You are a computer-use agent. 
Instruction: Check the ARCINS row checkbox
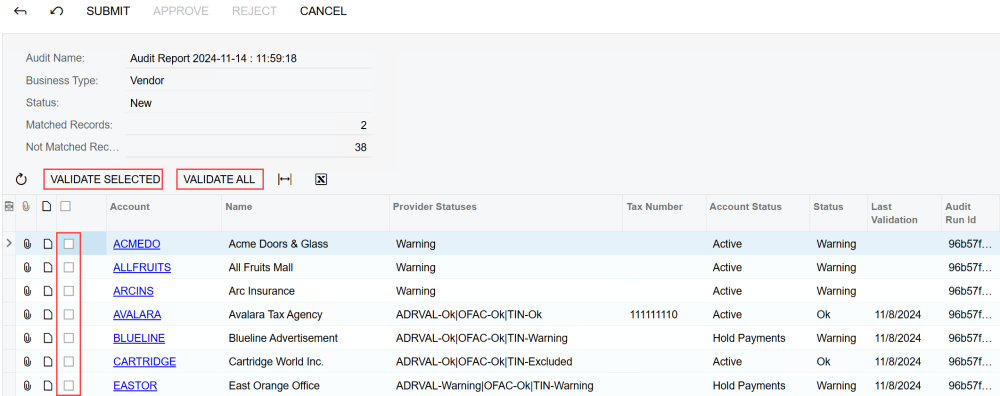pyautogui.click(x=69, y=291)
